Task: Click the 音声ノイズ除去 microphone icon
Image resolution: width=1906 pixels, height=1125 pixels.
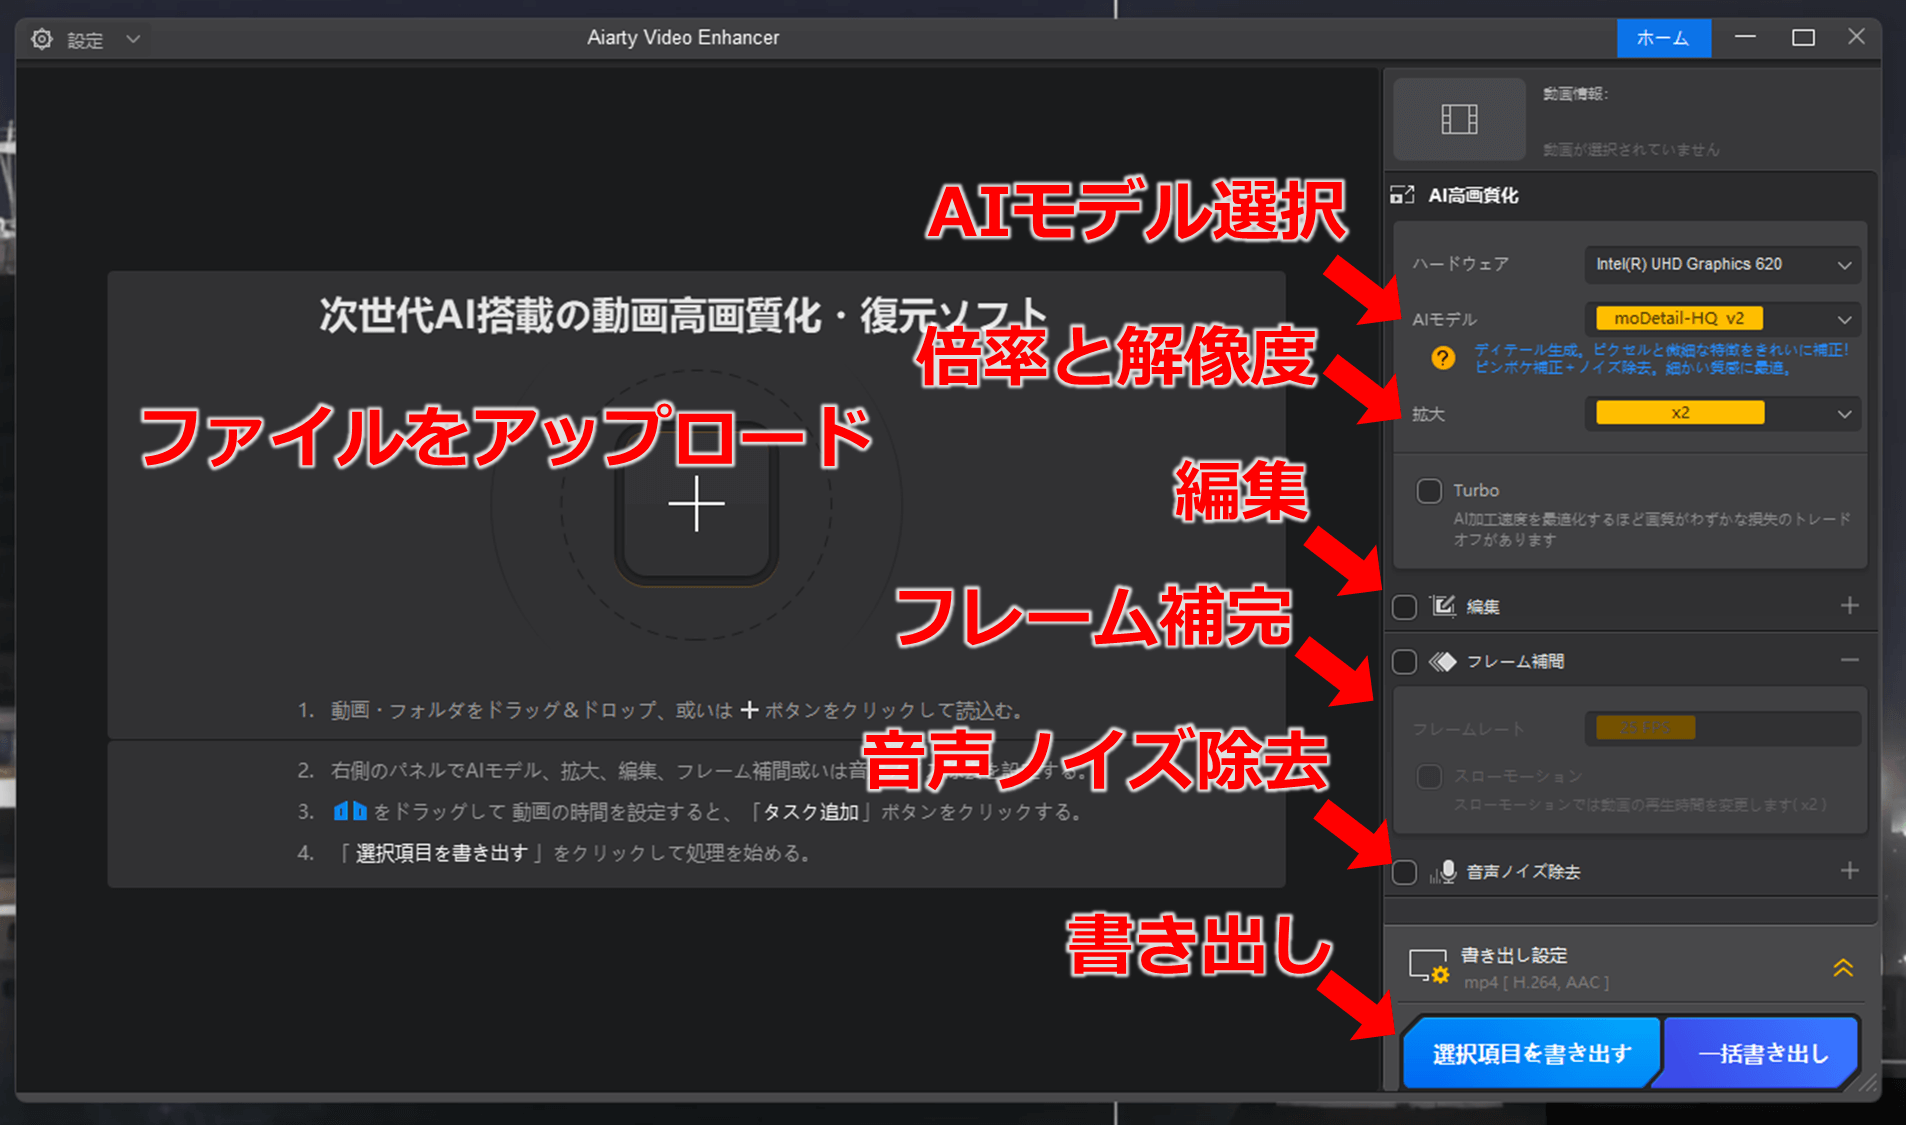Action: pos(1443,872)
